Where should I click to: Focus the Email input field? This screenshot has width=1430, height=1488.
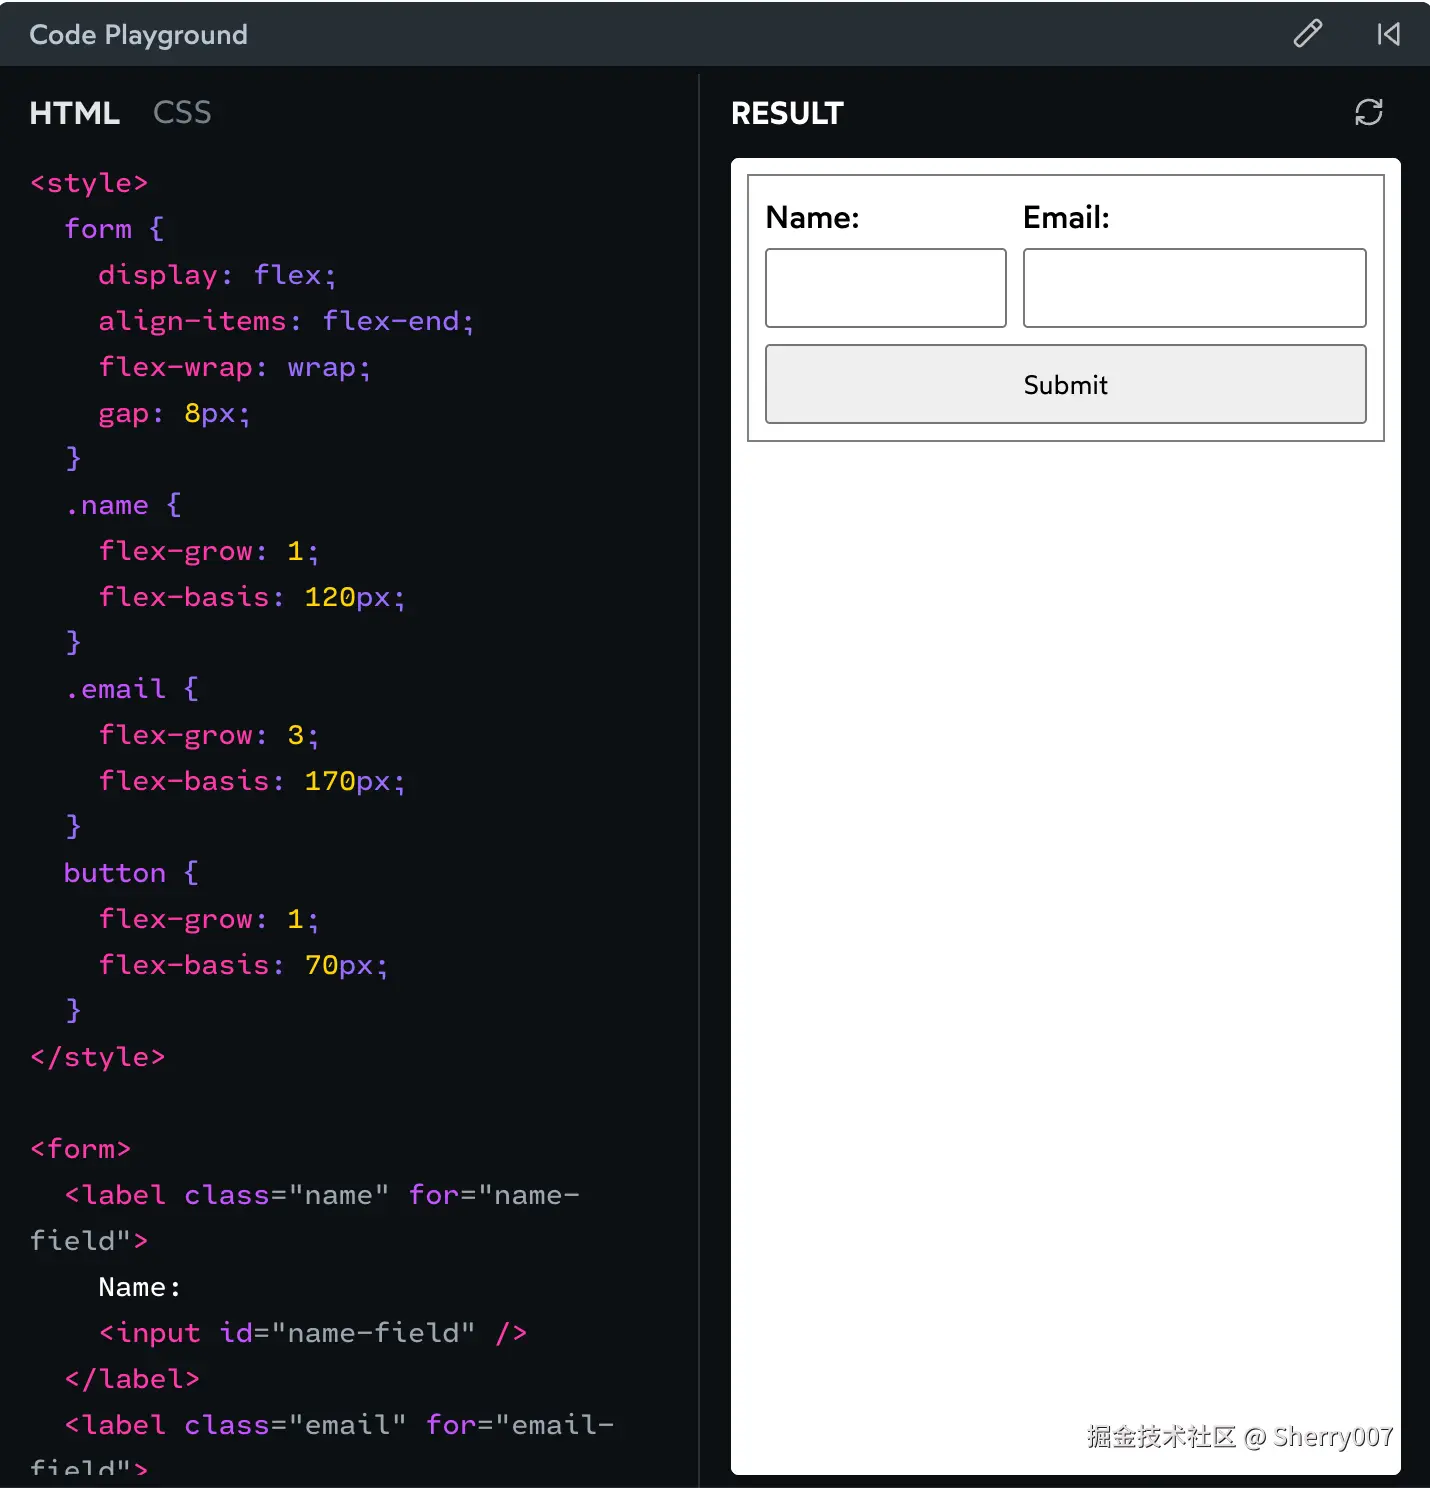coord(1195,288)
